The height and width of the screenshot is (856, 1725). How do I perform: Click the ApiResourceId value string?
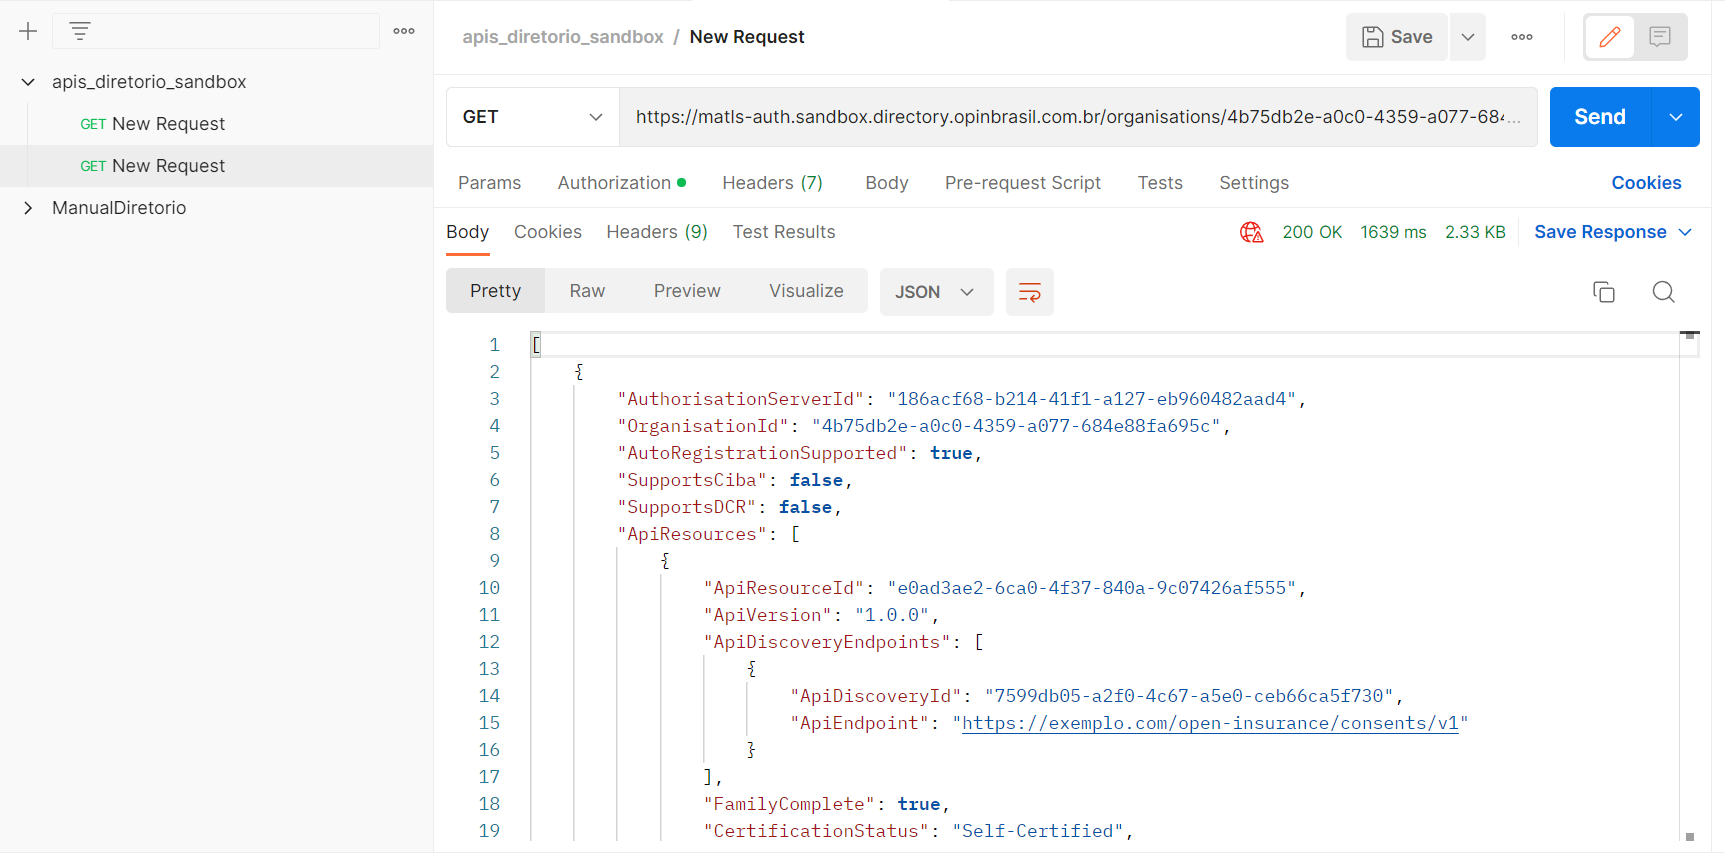[x=1092, y=588]
